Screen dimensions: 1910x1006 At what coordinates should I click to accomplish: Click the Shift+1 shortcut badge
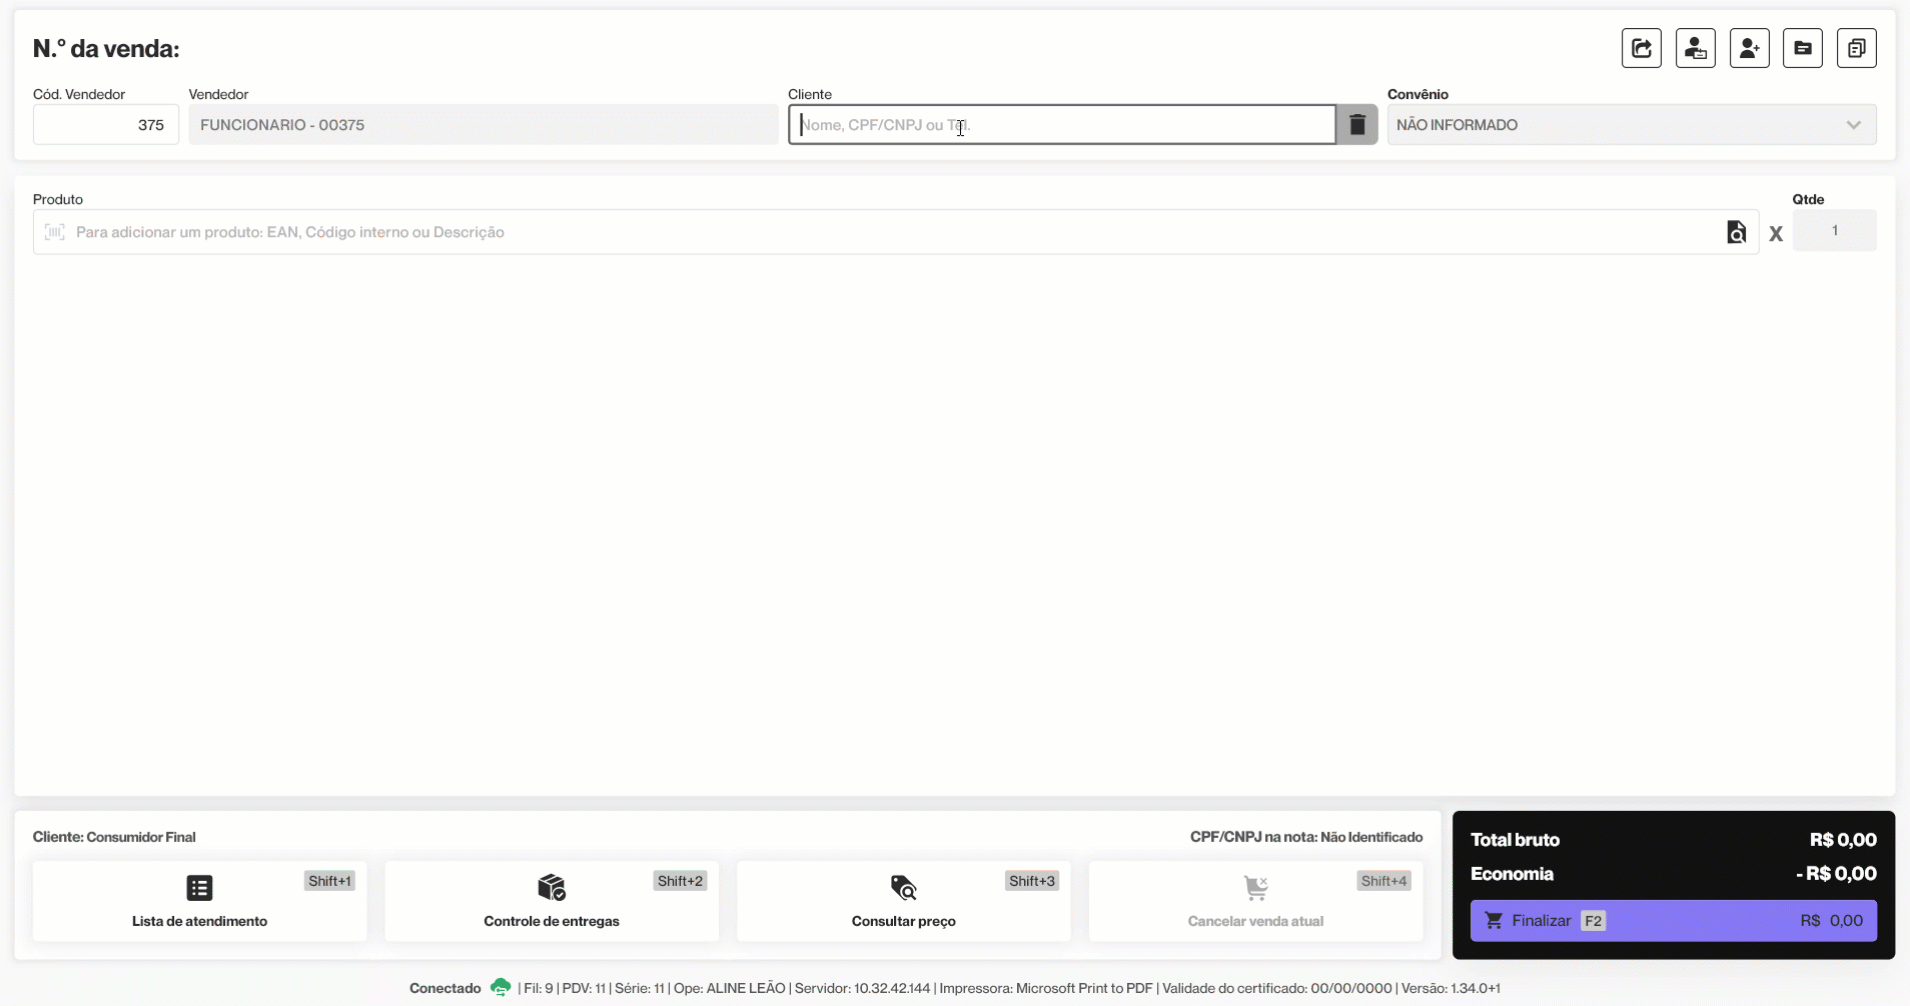coord(330,881)
